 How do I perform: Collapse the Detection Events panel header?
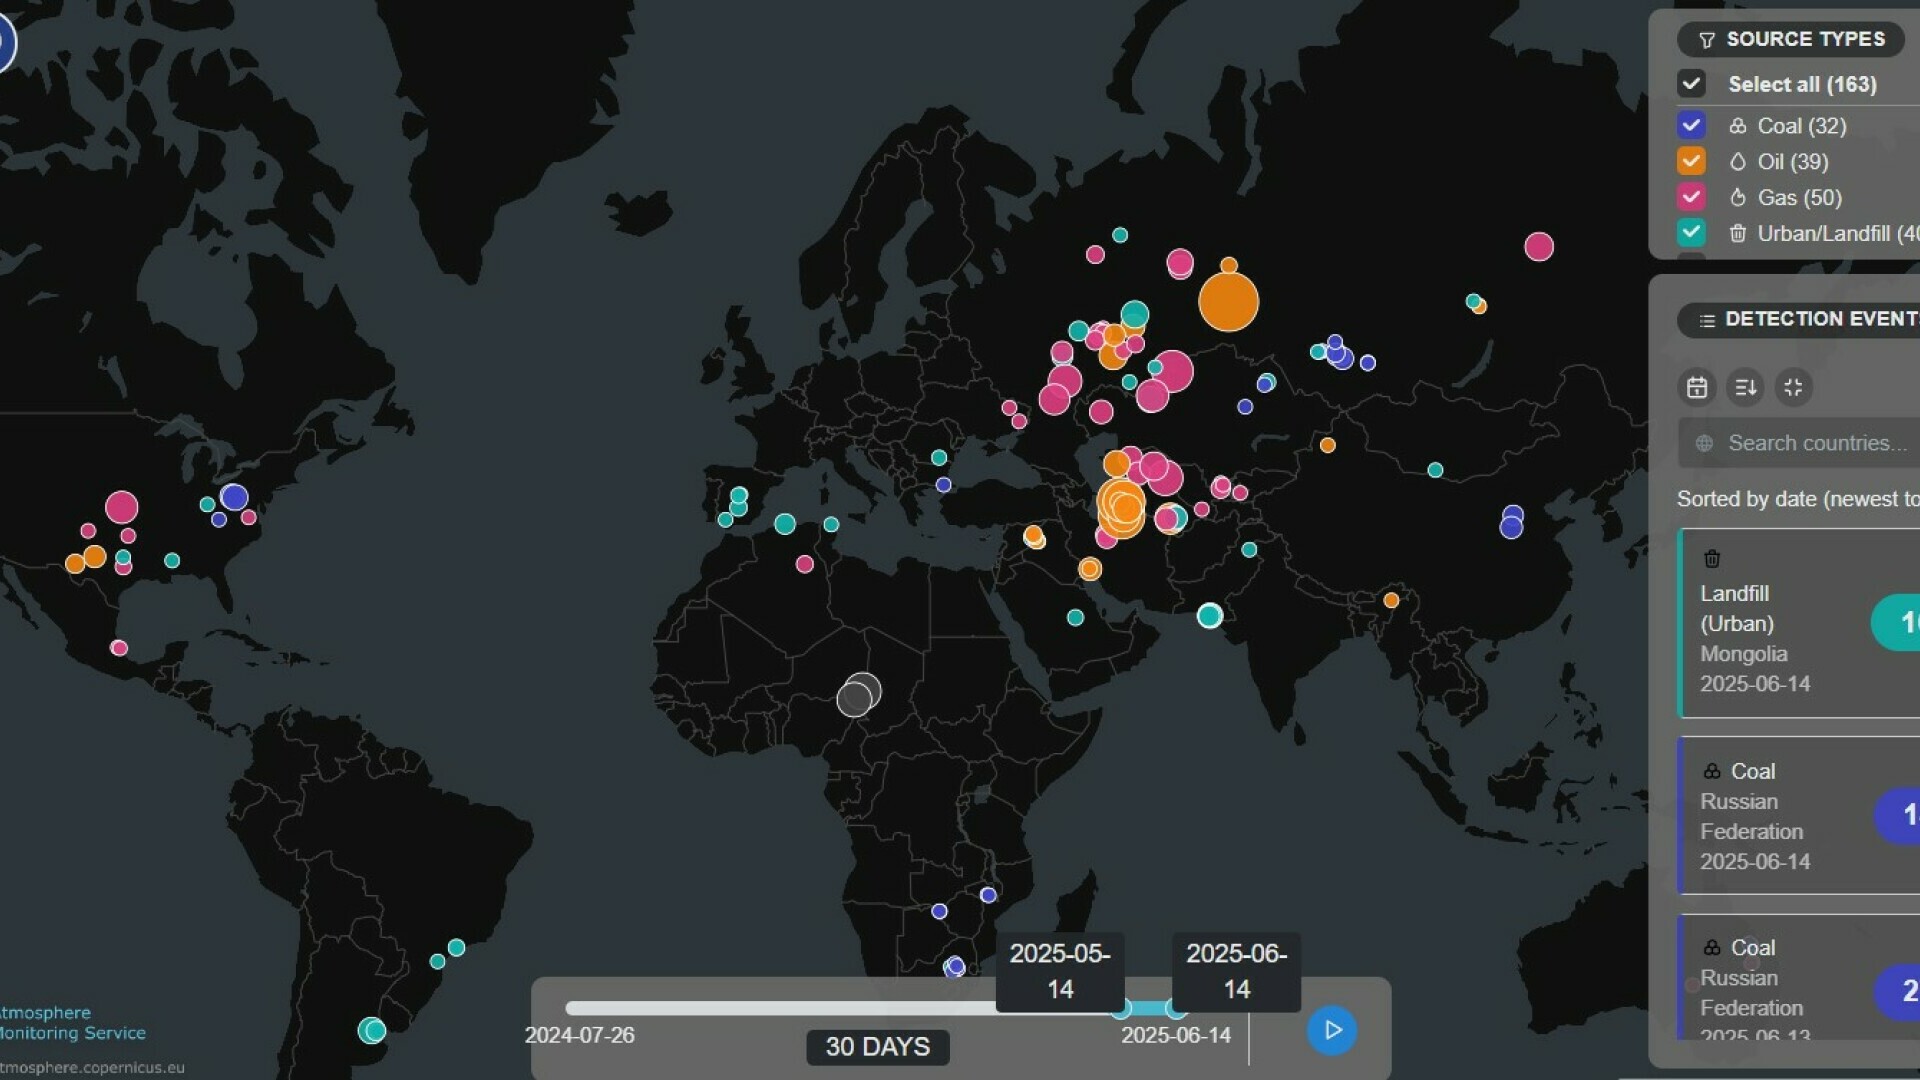coord(1800,319)
